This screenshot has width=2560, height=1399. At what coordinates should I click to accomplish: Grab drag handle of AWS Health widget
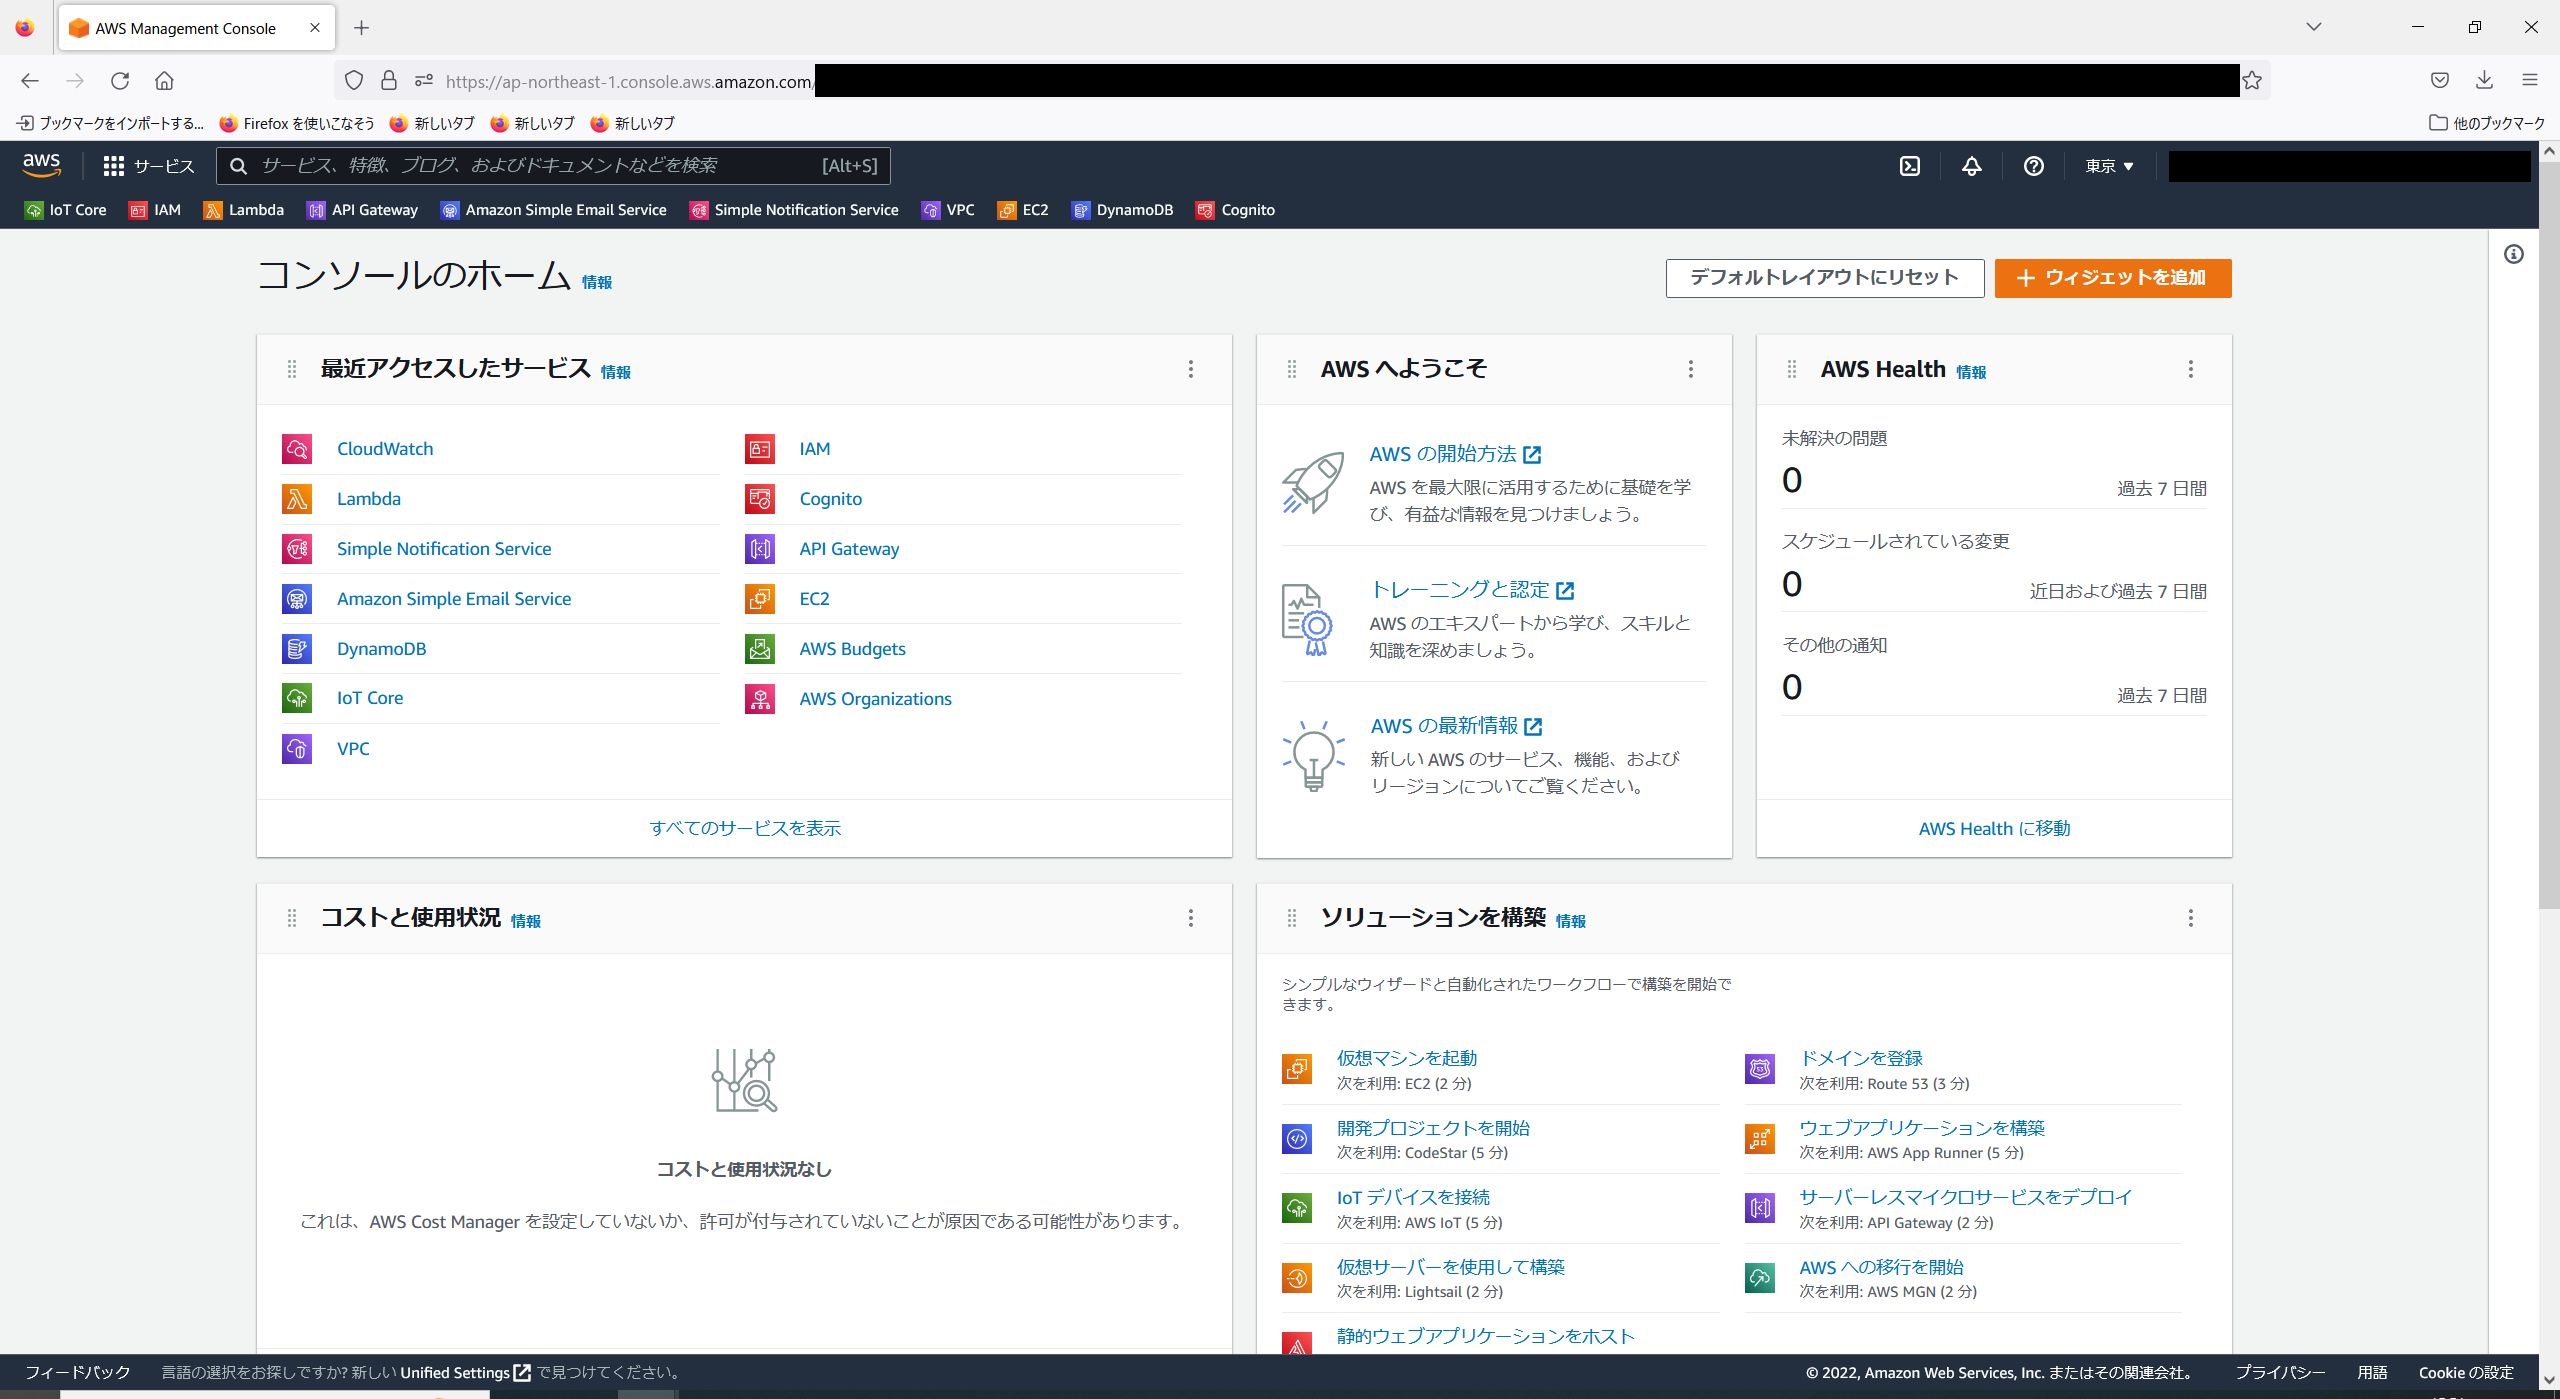(1791, 369)
